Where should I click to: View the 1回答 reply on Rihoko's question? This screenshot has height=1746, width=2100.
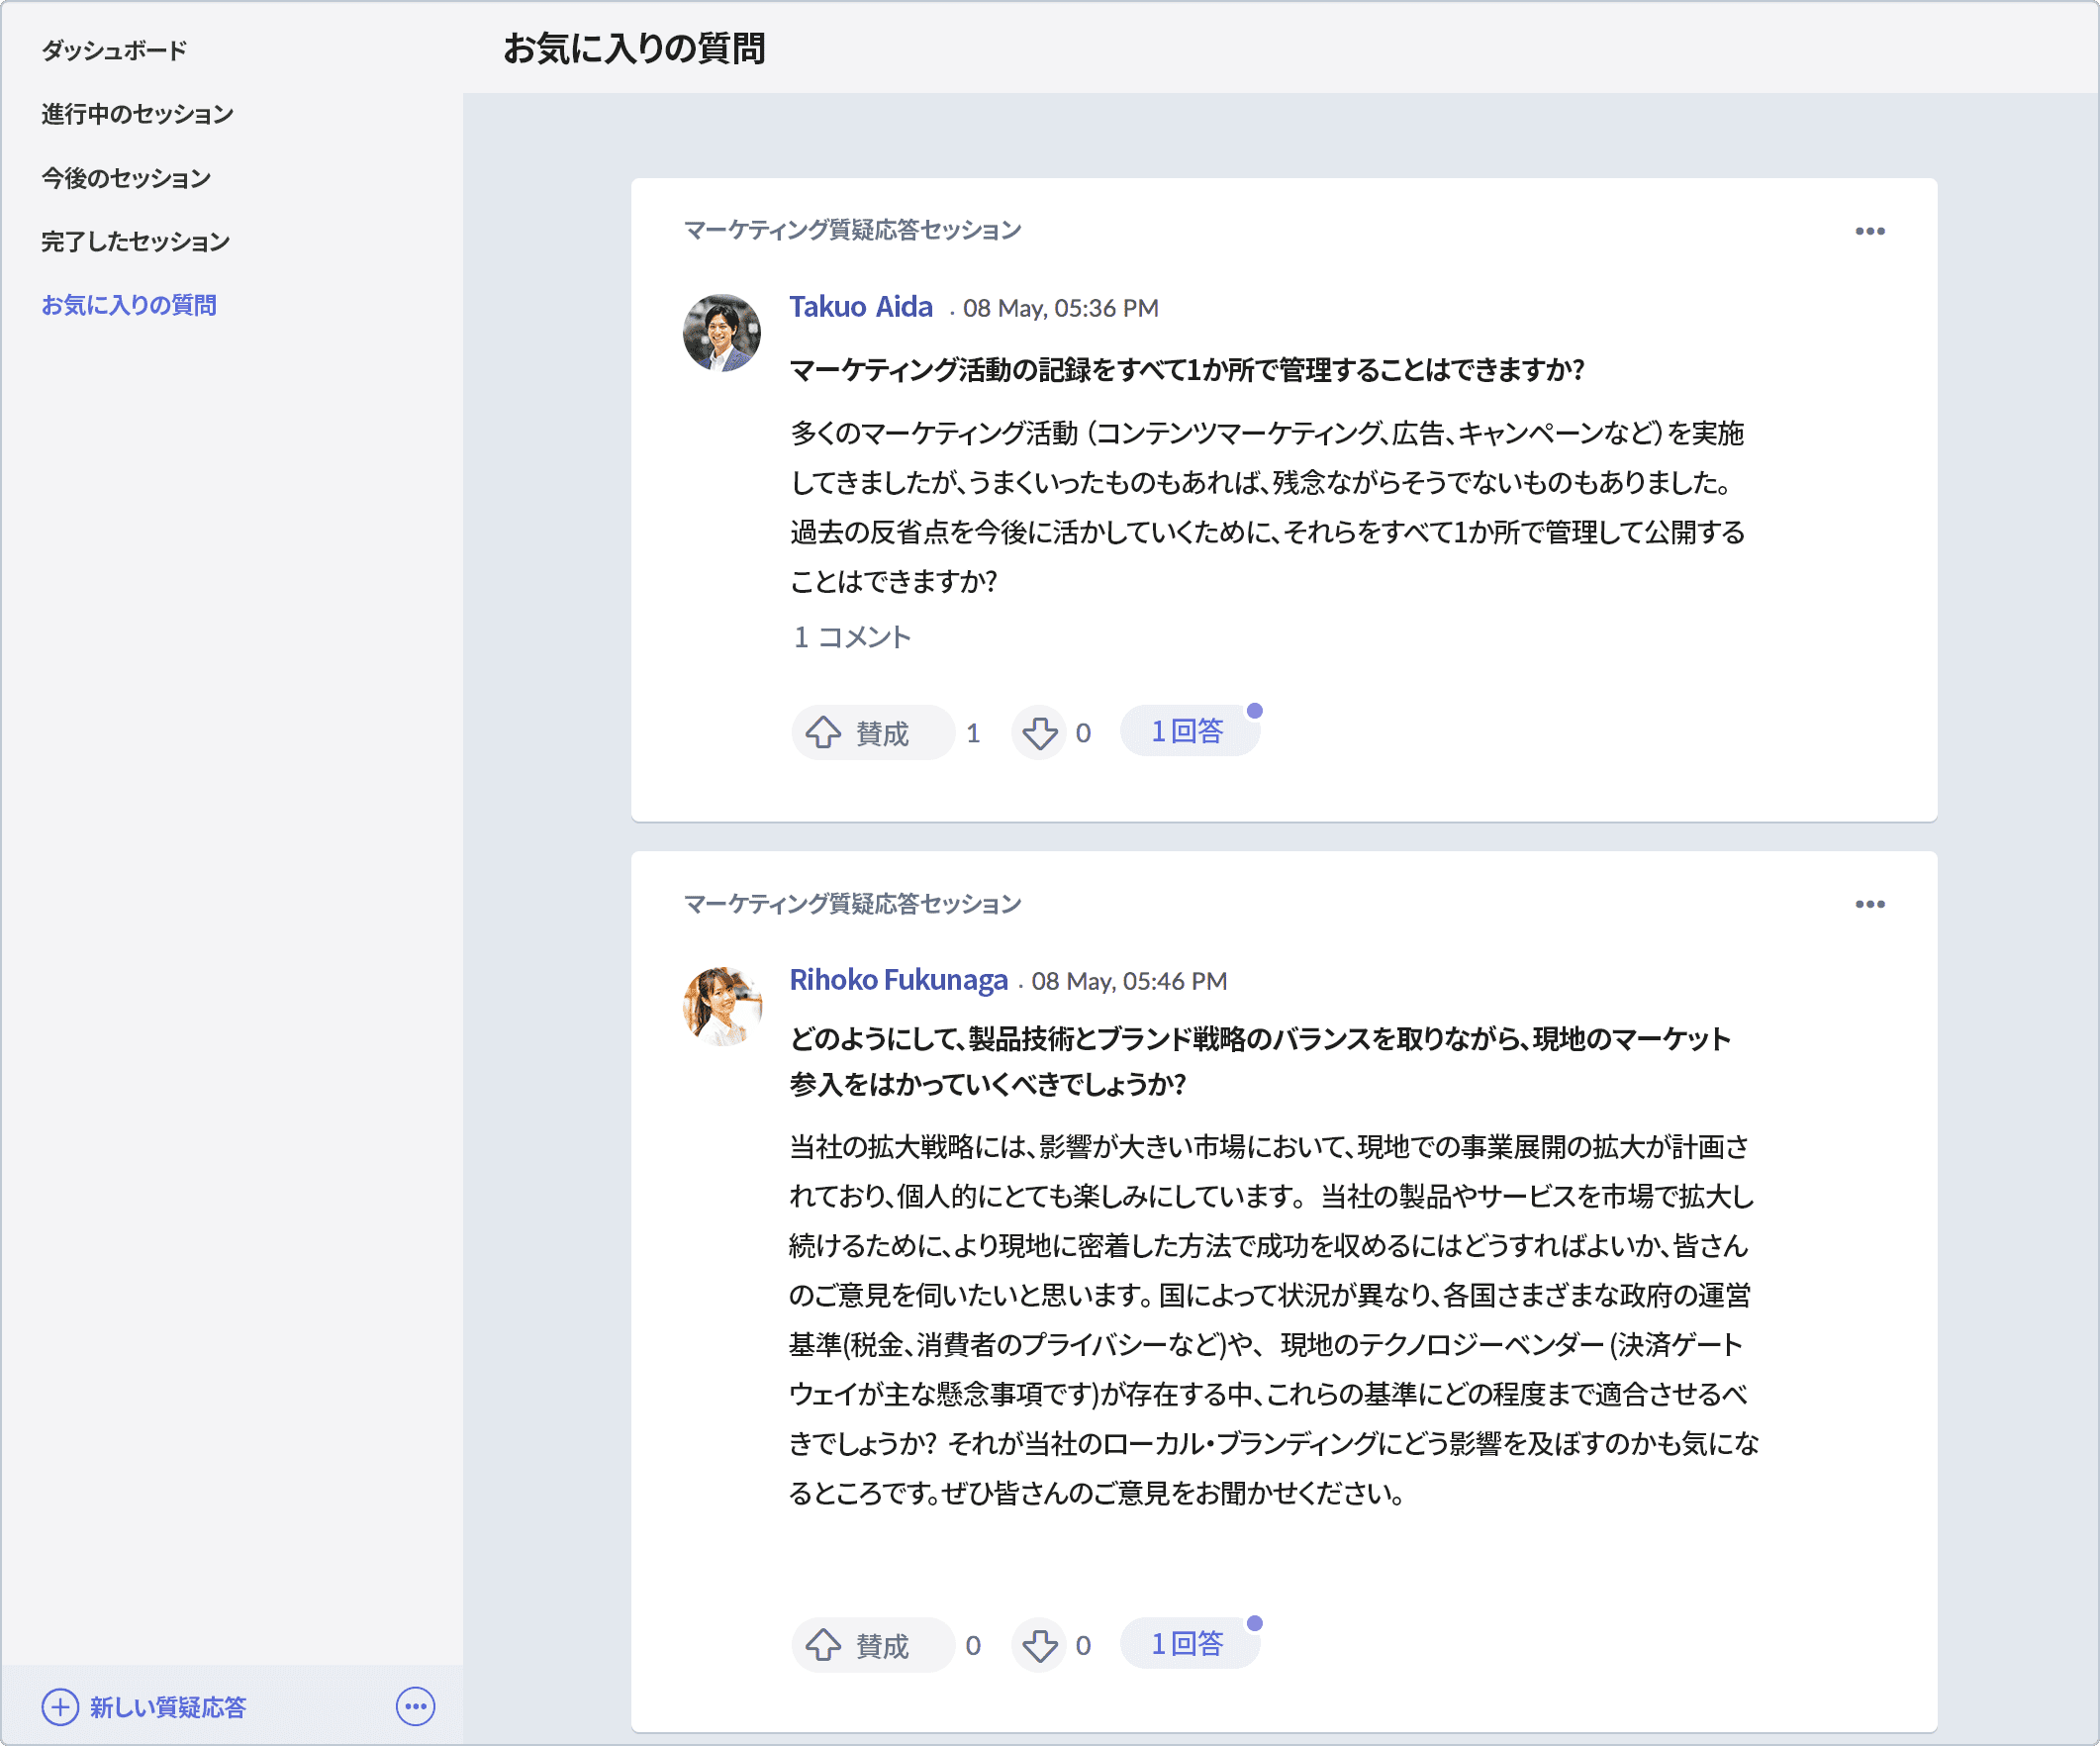1190,1642
